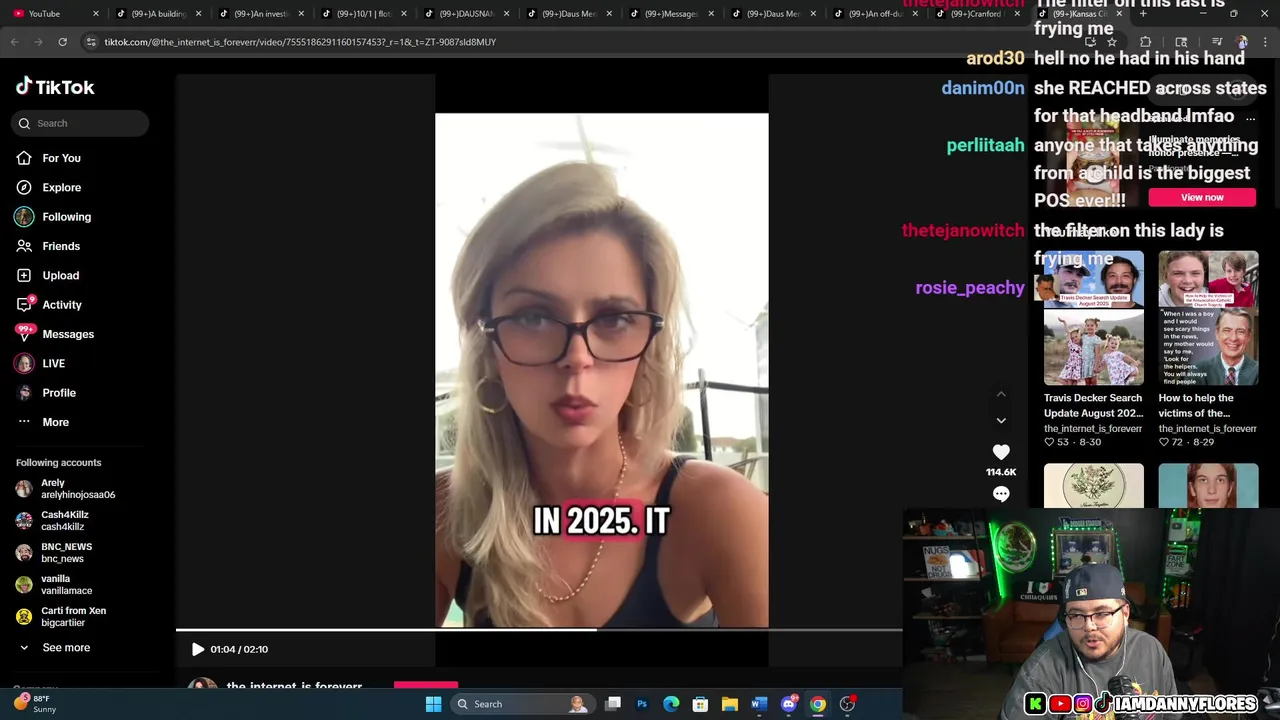Launch Photoshop from taskbar
This screenshot has width=1280, height=720.
click(642, 704)
